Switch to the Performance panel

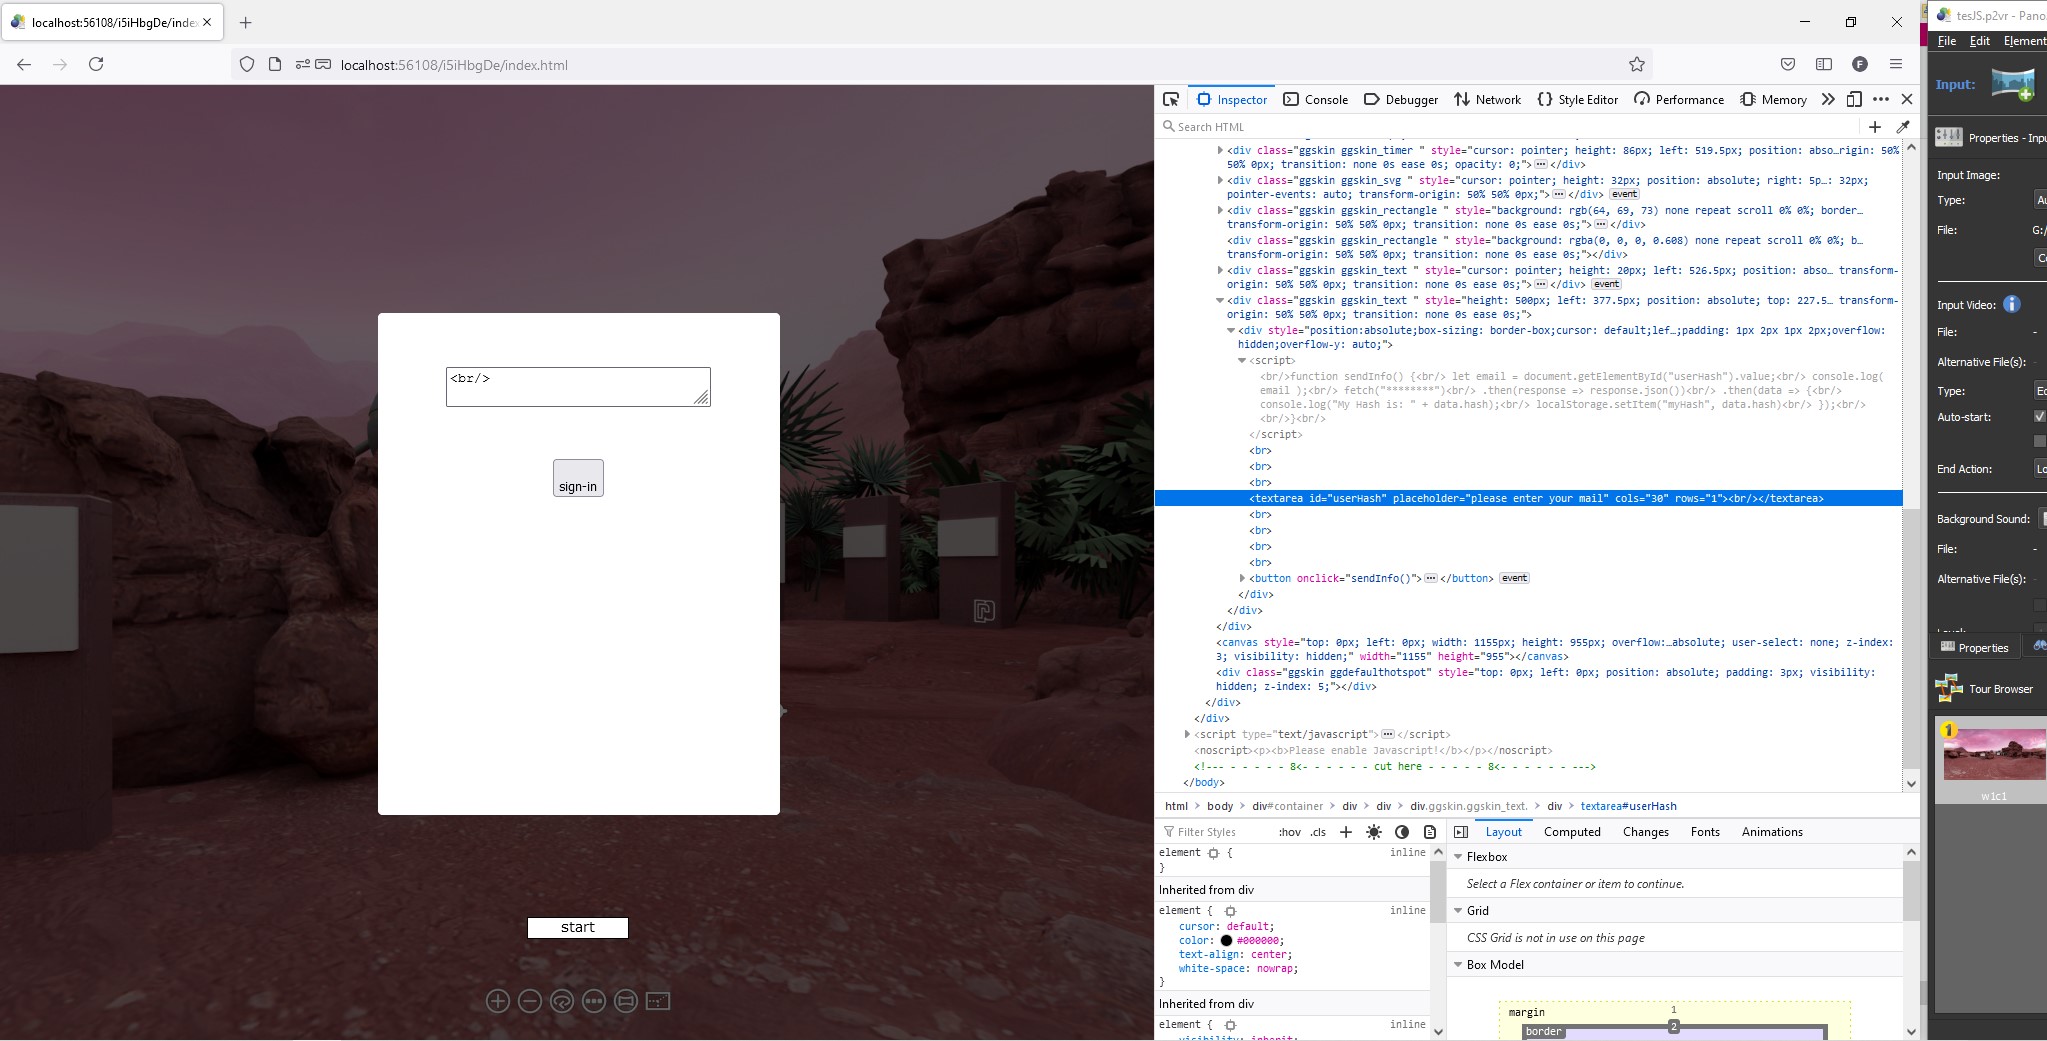(1678, 99)
